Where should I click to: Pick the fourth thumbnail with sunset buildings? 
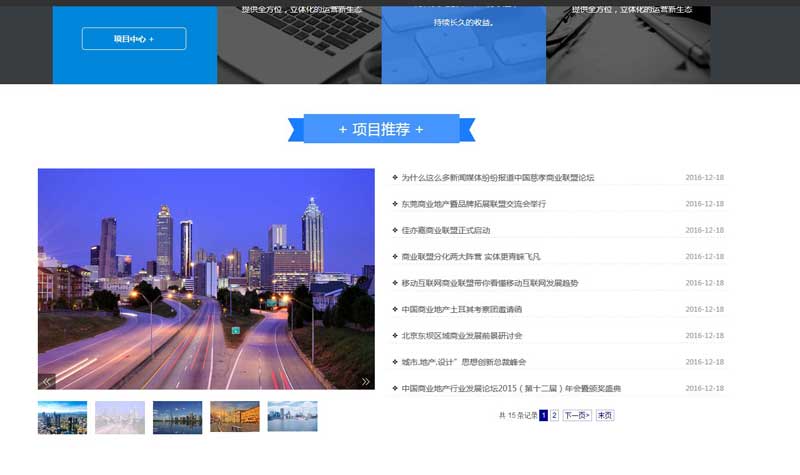pyautogui.click(x=235, y=417)
